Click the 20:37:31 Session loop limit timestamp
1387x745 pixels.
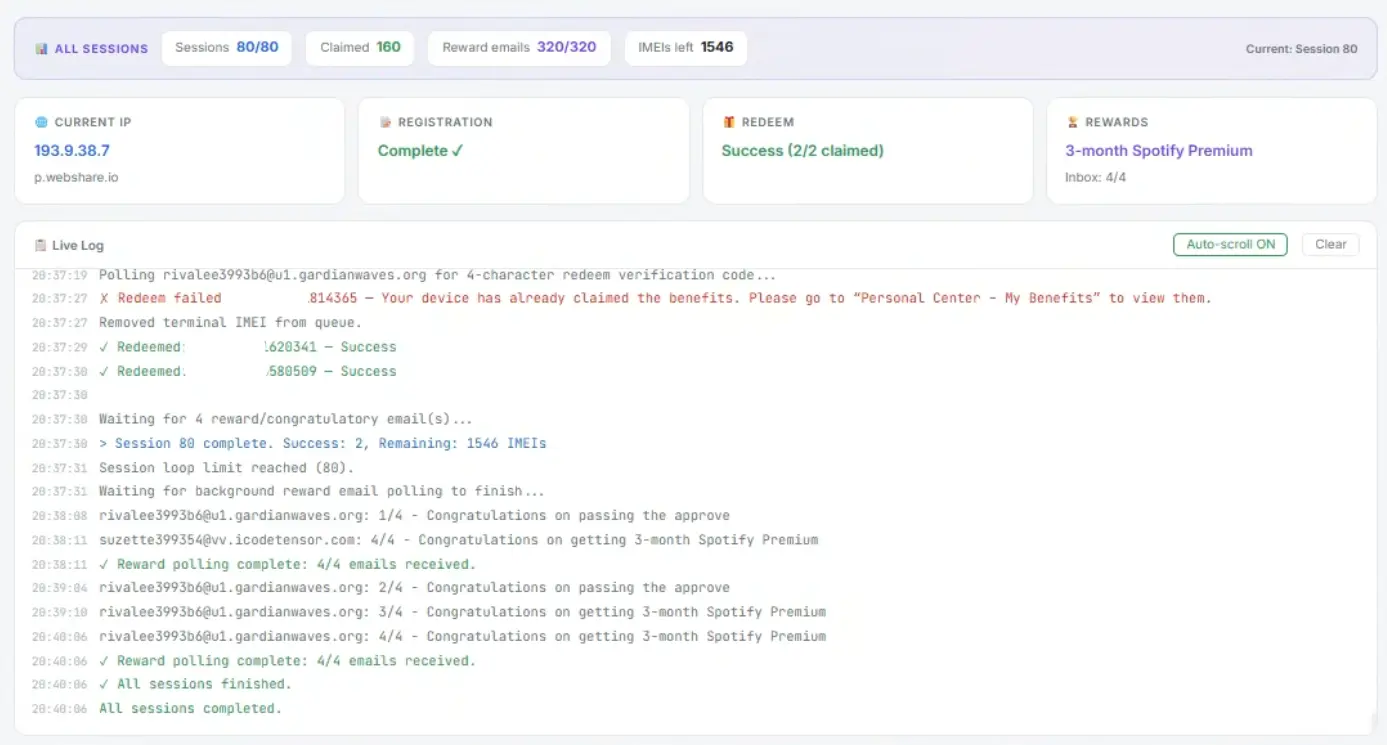59,467
